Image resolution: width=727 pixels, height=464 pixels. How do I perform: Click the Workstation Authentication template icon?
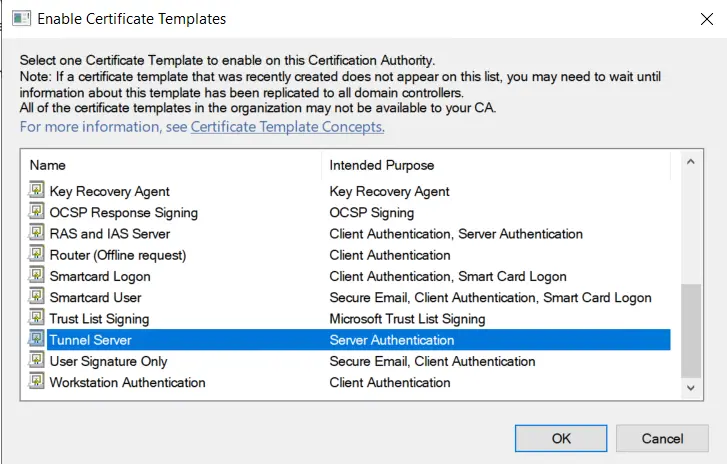(x=37, y=382)
